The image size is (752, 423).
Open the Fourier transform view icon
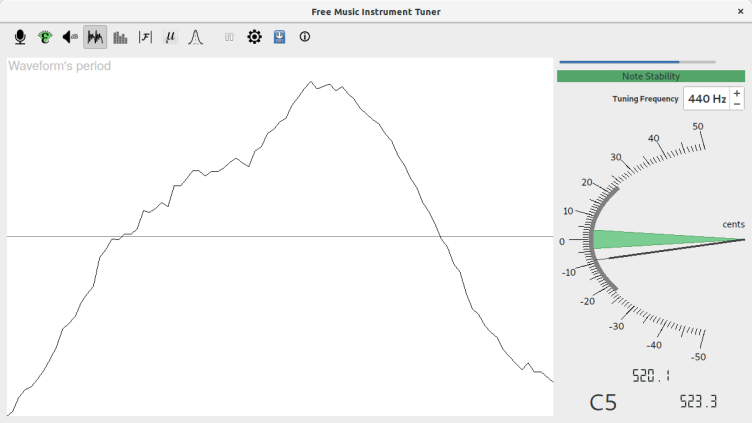coord(145,37)
